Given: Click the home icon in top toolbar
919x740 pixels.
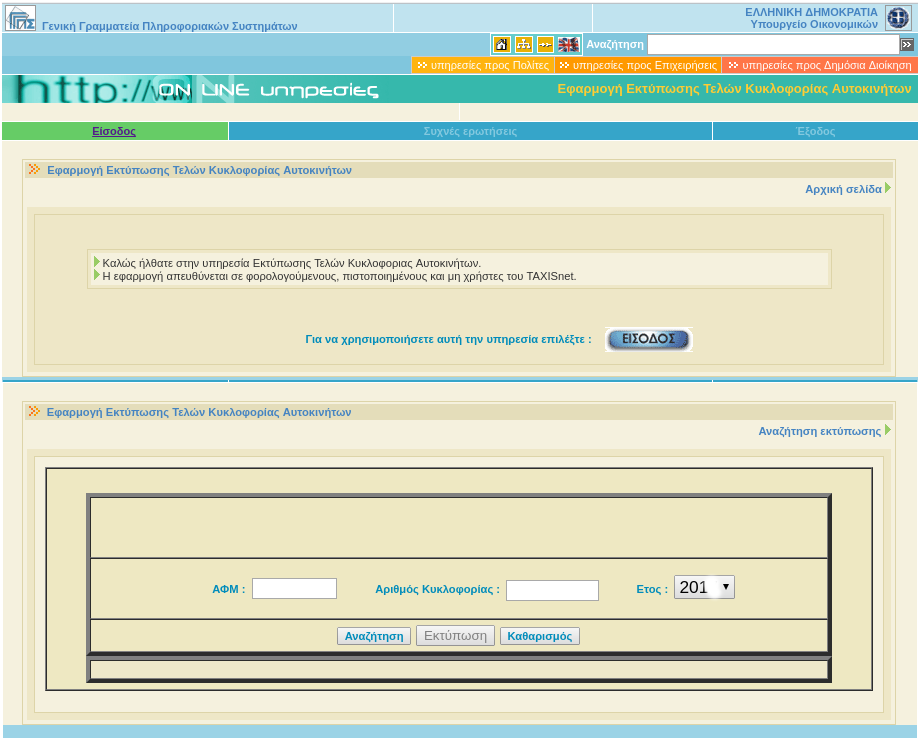Looking at the screenshot, I should coord(502,45).
